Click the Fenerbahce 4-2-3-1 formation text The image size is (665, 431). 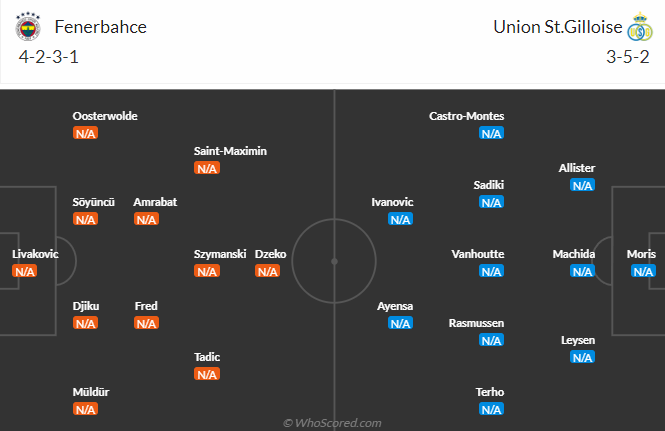coord(49,57)
